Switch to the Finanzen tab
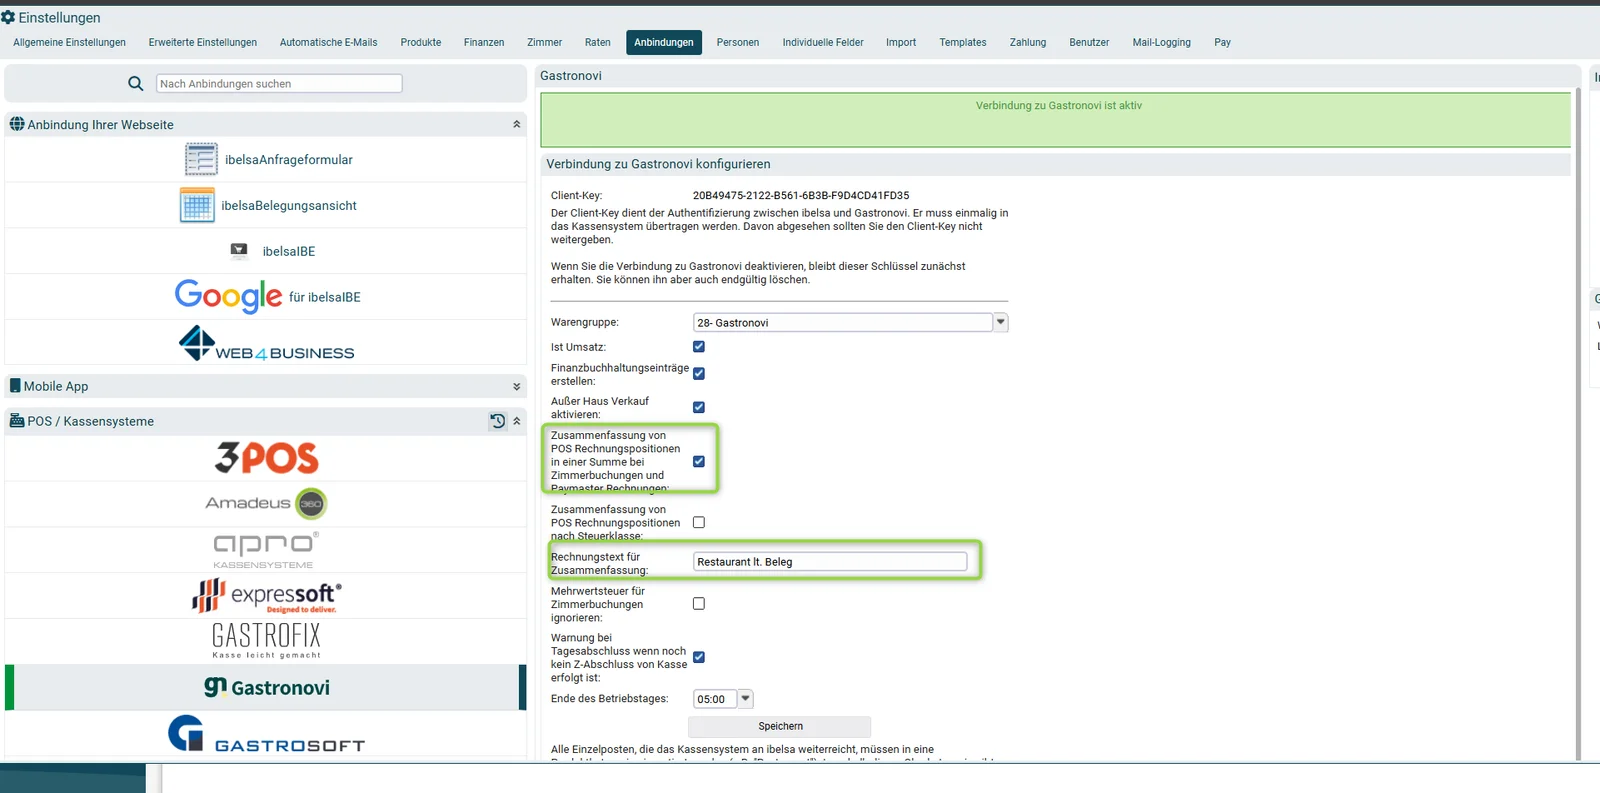Screen dimensions: 1600x793 pyautogui.click(x=484, y=42)
